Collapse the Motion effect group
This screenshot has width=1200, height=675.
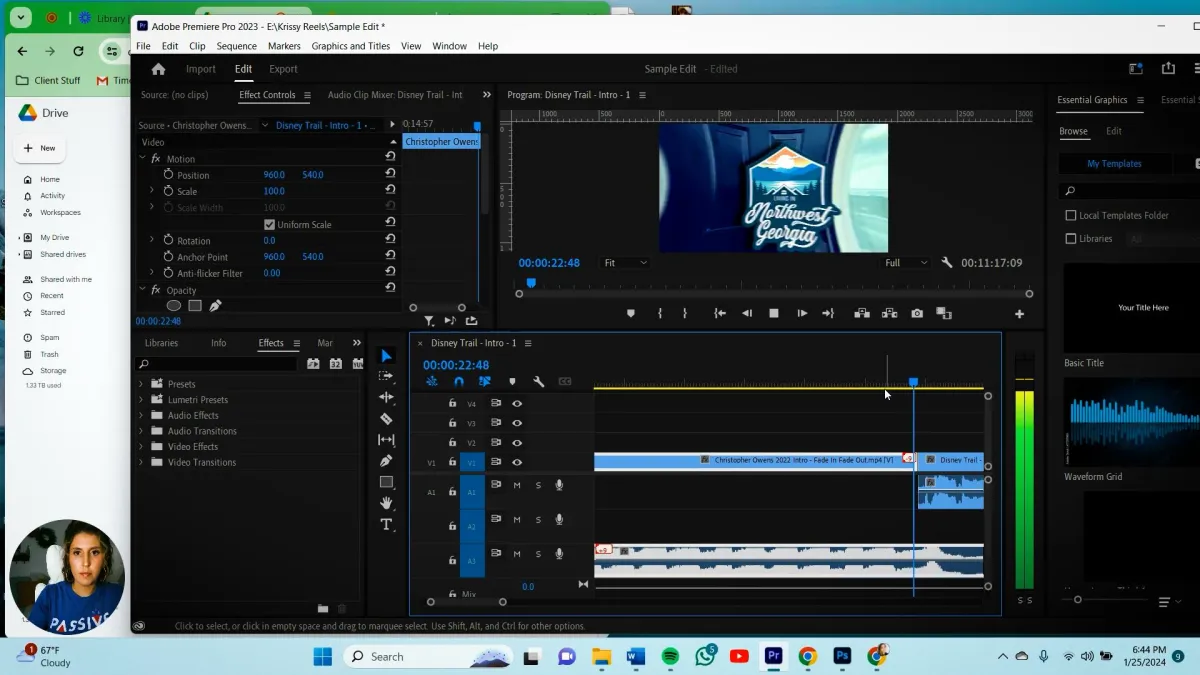click(x=141, y=159)
